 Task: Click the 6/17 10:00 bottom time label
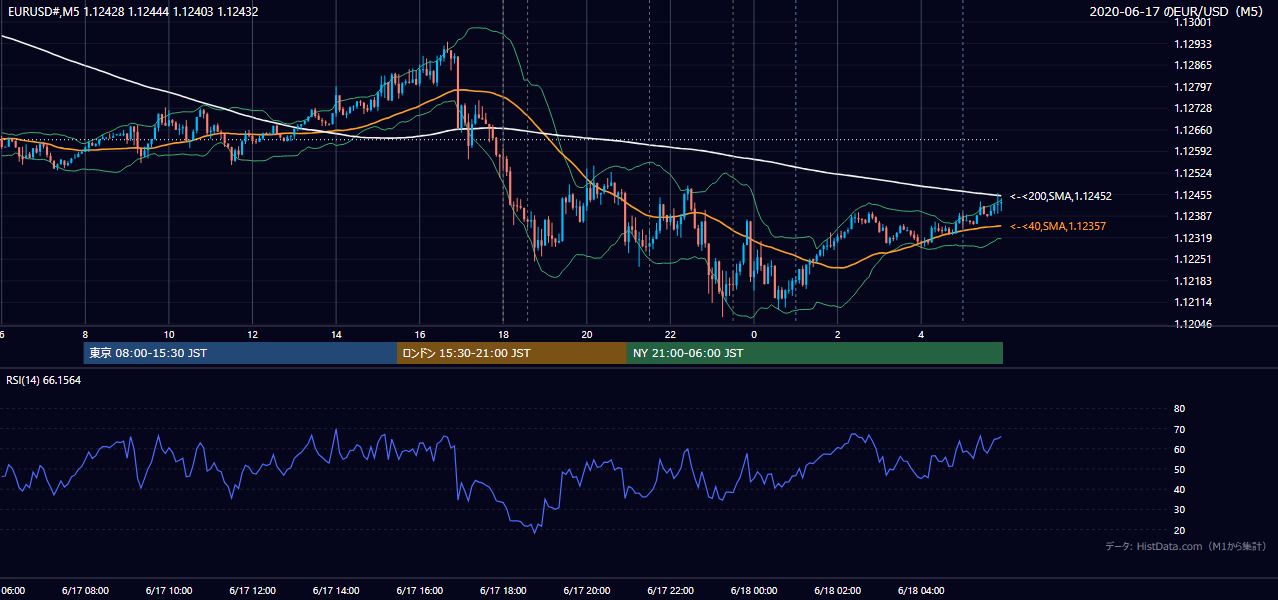pyautogui.click(x=168, y=590)
